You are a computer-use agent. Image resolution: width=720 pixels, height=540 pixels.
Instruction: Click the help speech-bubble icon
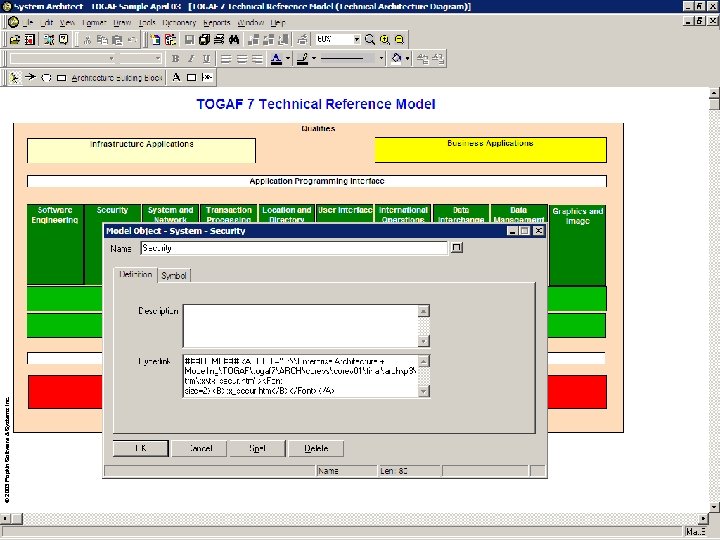(63, 40)
